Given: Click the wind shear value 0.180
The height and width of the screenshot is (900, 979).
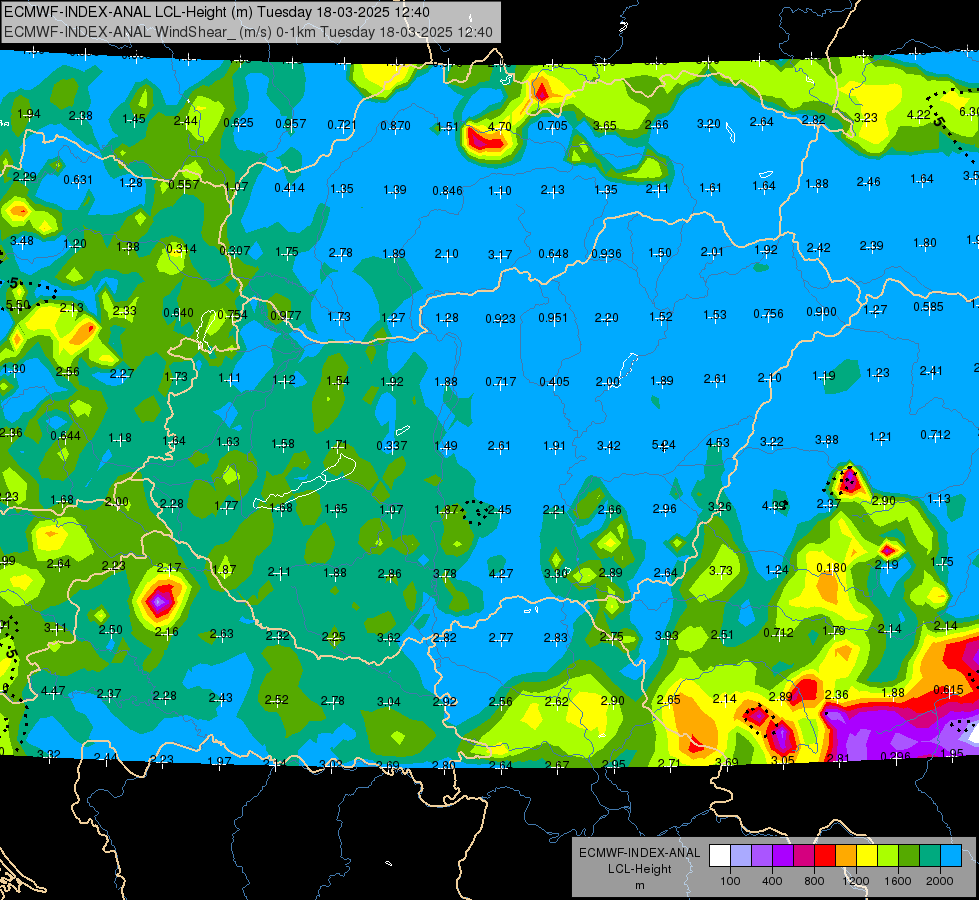Looking at the screenshot, I should pos(832,568).
